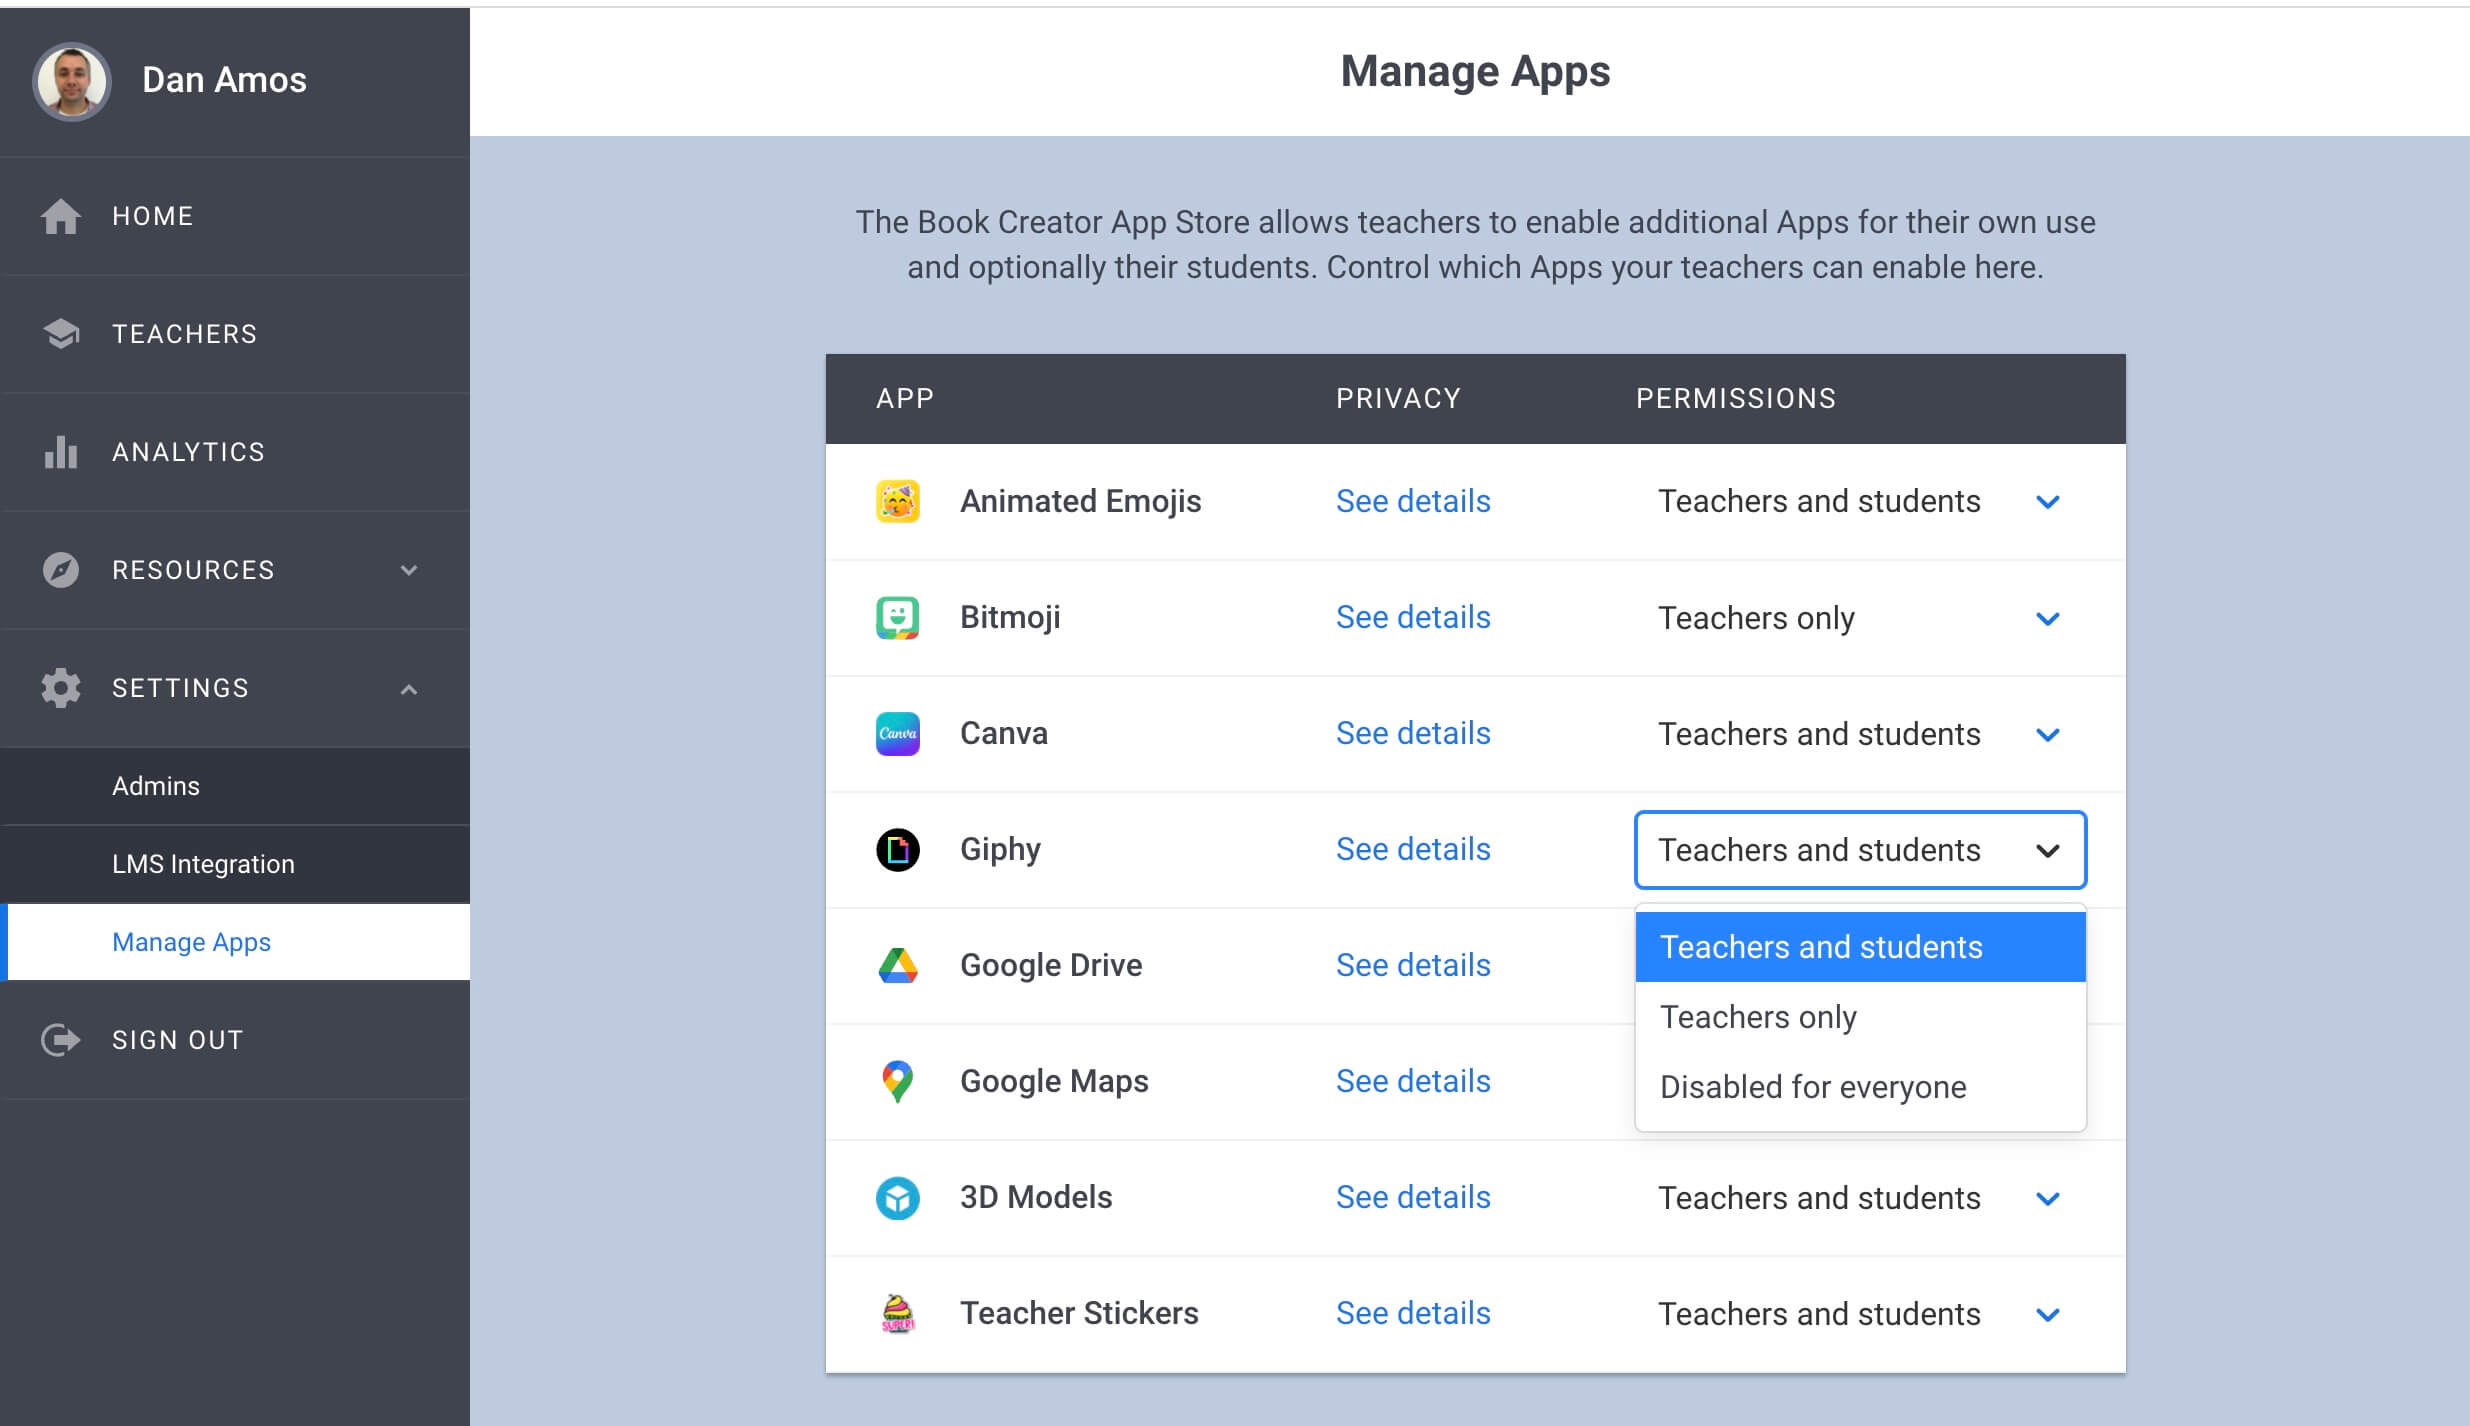Open Animated Emojis permissions dropdown
Image resolution: width=2470 pixels, height=1426 pixels.
click(1860, 501)
